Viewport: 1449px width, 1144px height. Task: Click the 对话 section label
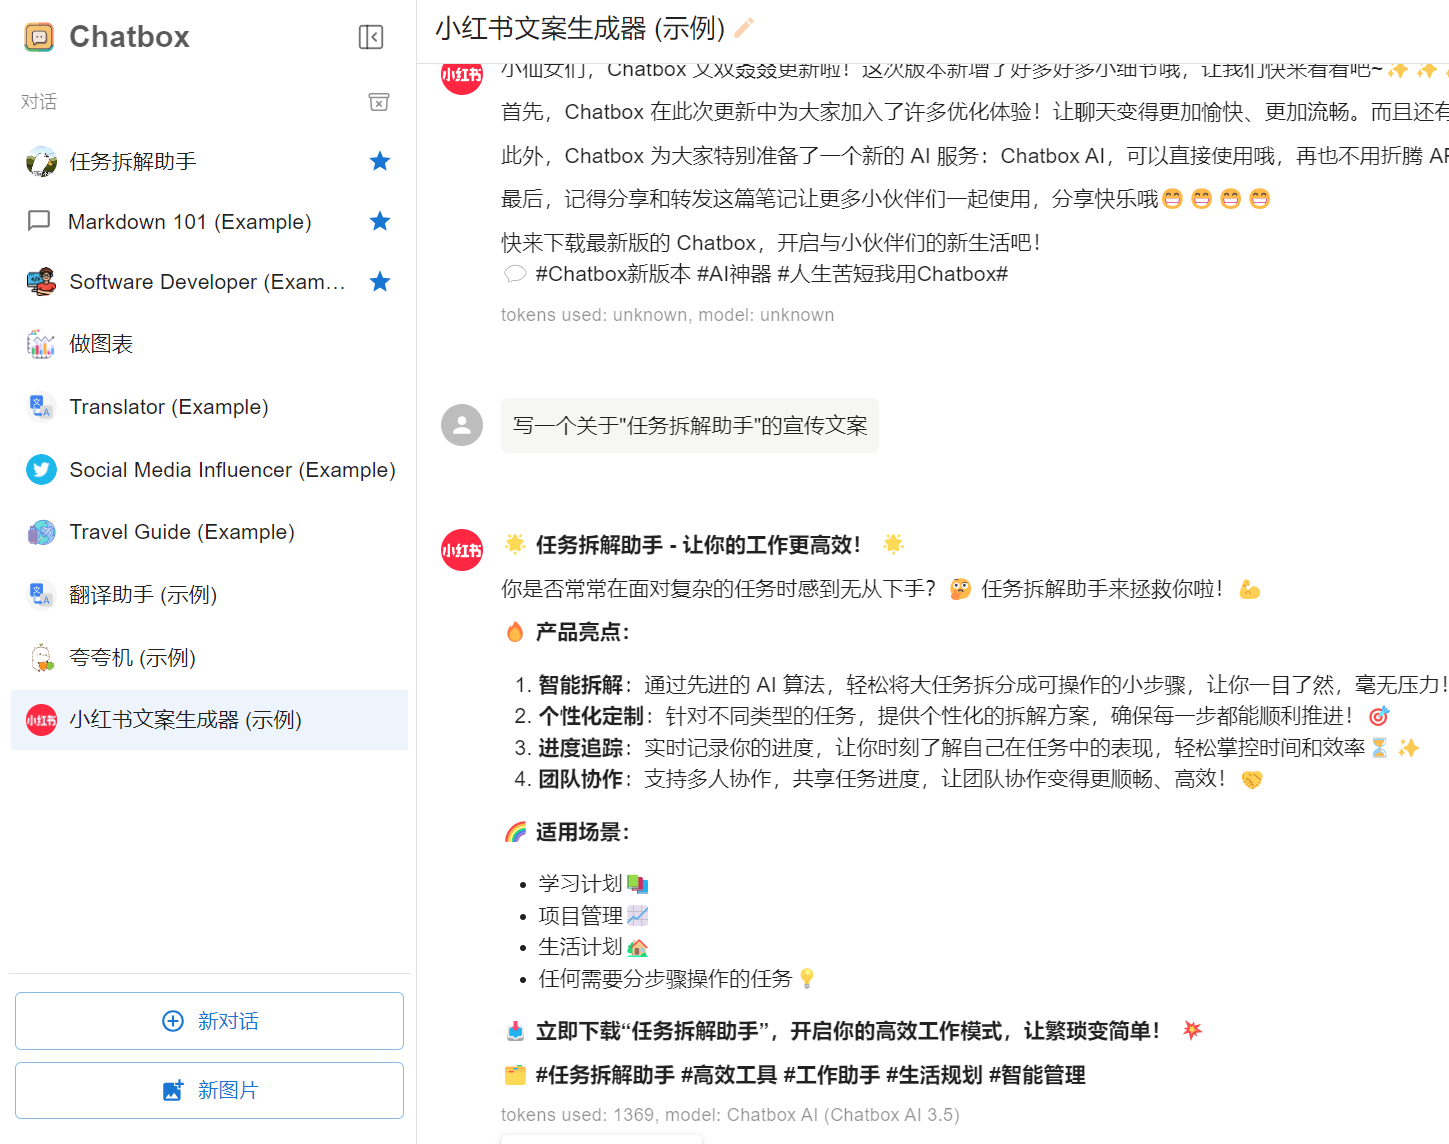pyautogui.click(x=39, y=102)
